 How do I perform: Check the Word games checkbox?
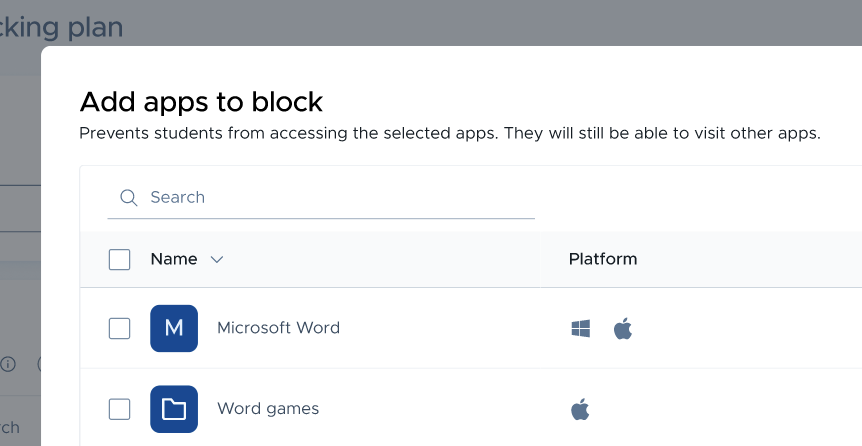pyautogui.click(x=119, y=409)
